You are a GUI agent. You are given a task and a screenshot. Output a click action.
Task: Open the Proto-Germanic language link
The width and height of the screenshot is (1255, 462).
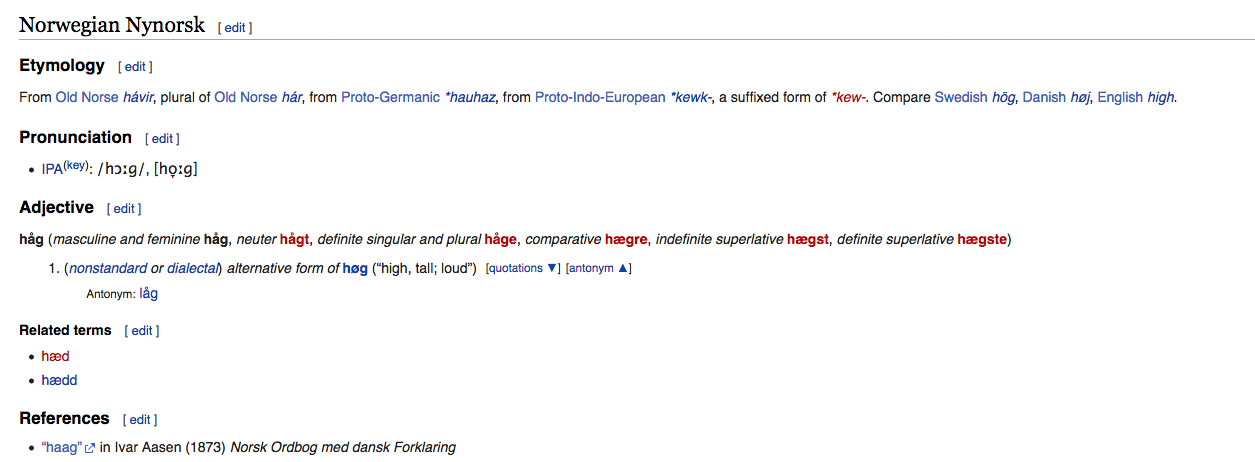(x=390, y=98)
